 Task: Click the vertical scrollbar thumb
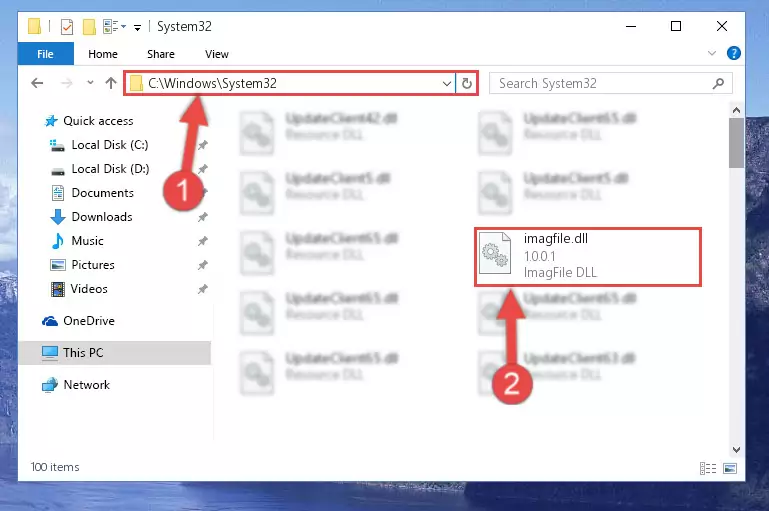pos(736,142)
